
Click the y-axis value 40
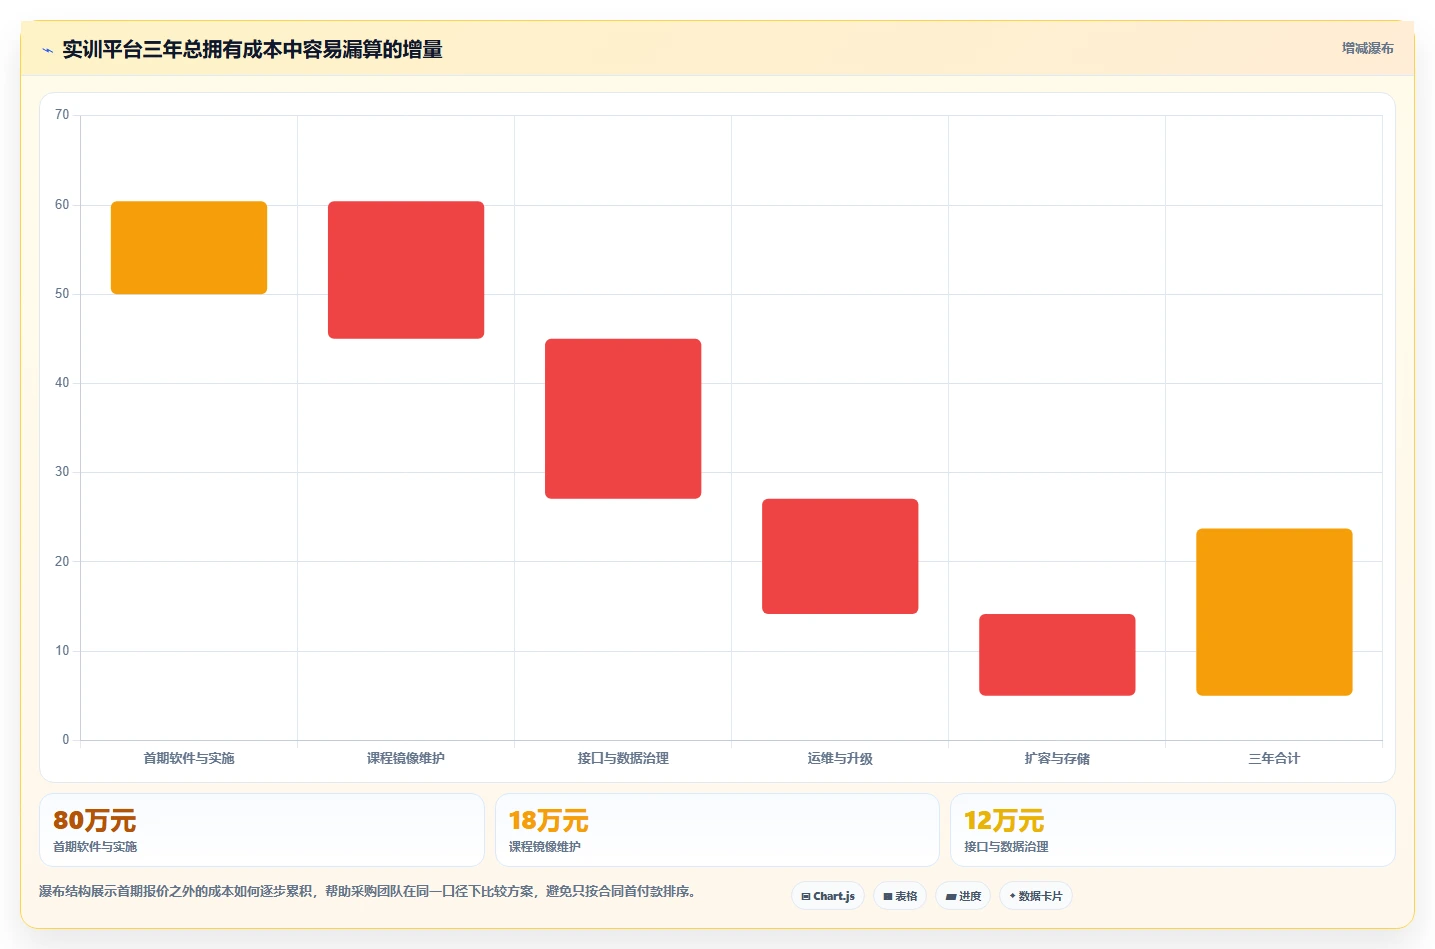tap(62, 383)
